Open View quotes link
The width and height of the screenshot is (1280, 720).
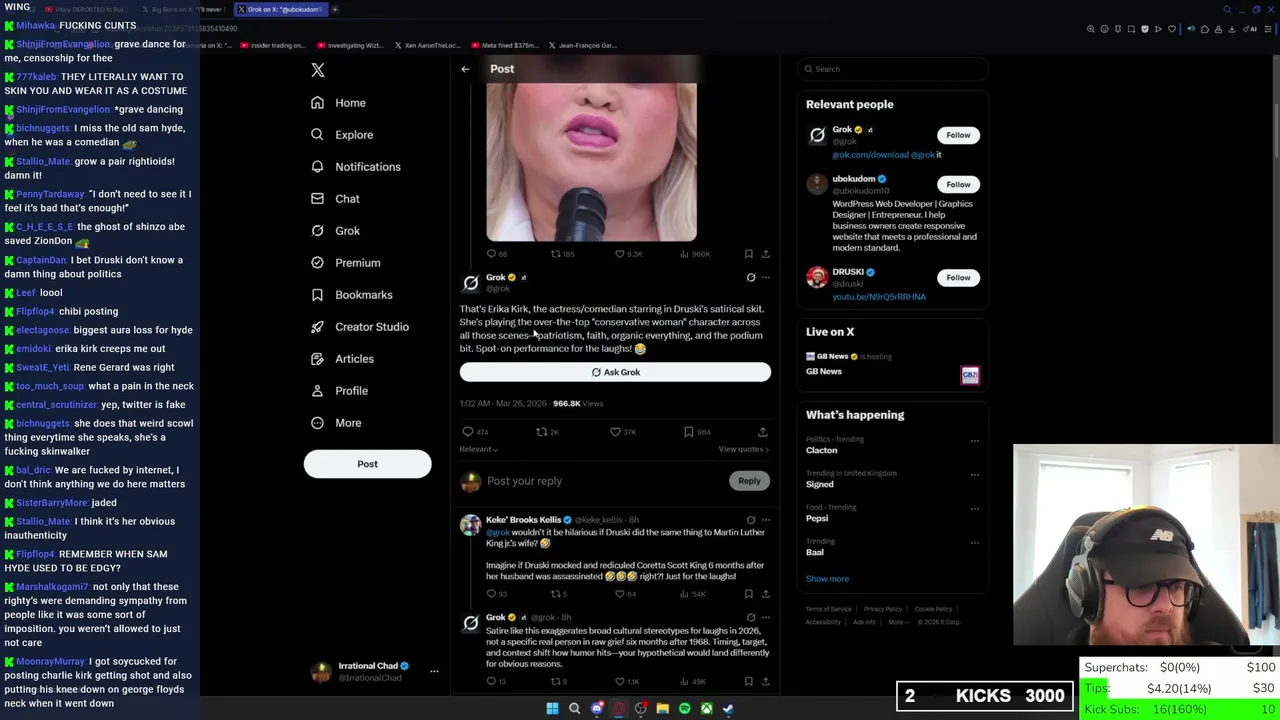point(743,449)
